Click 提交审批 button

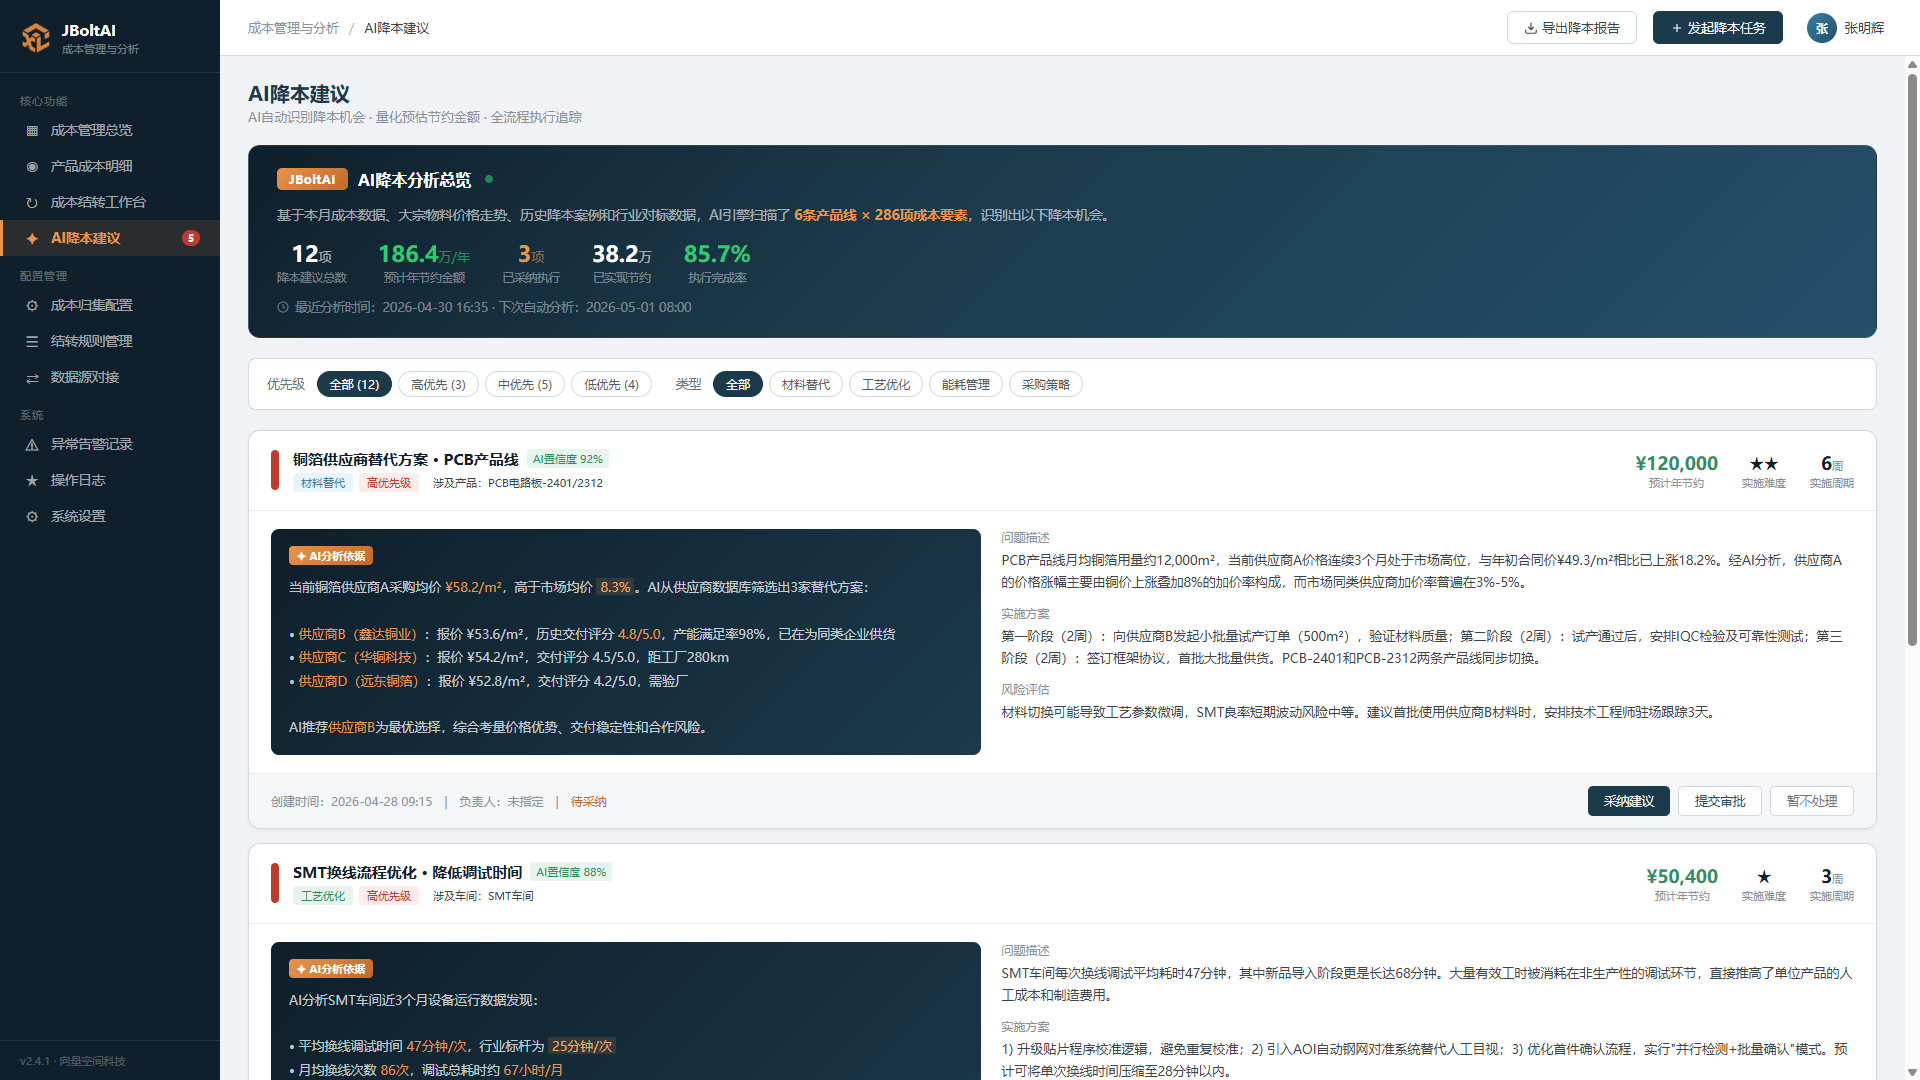coord(1720,801)
